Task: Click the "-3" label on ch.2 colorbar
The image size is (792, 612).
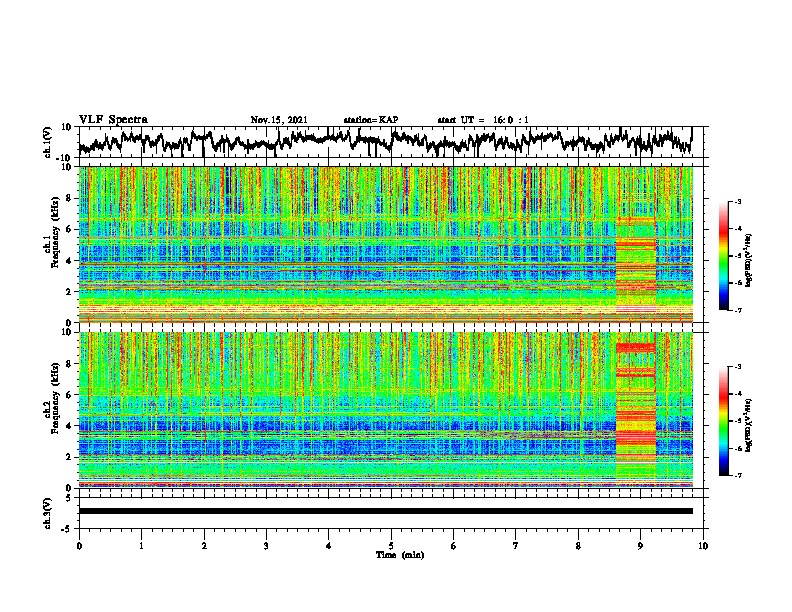Action: (x=738, y=367)
